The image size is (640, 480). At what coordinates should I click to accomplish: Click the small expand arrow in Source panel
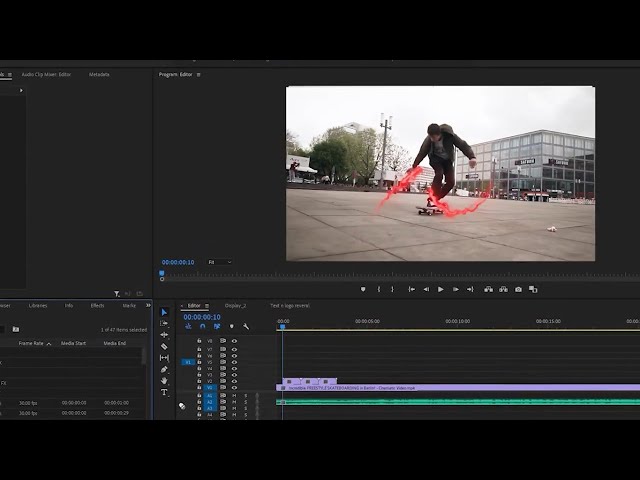(21, 90)
